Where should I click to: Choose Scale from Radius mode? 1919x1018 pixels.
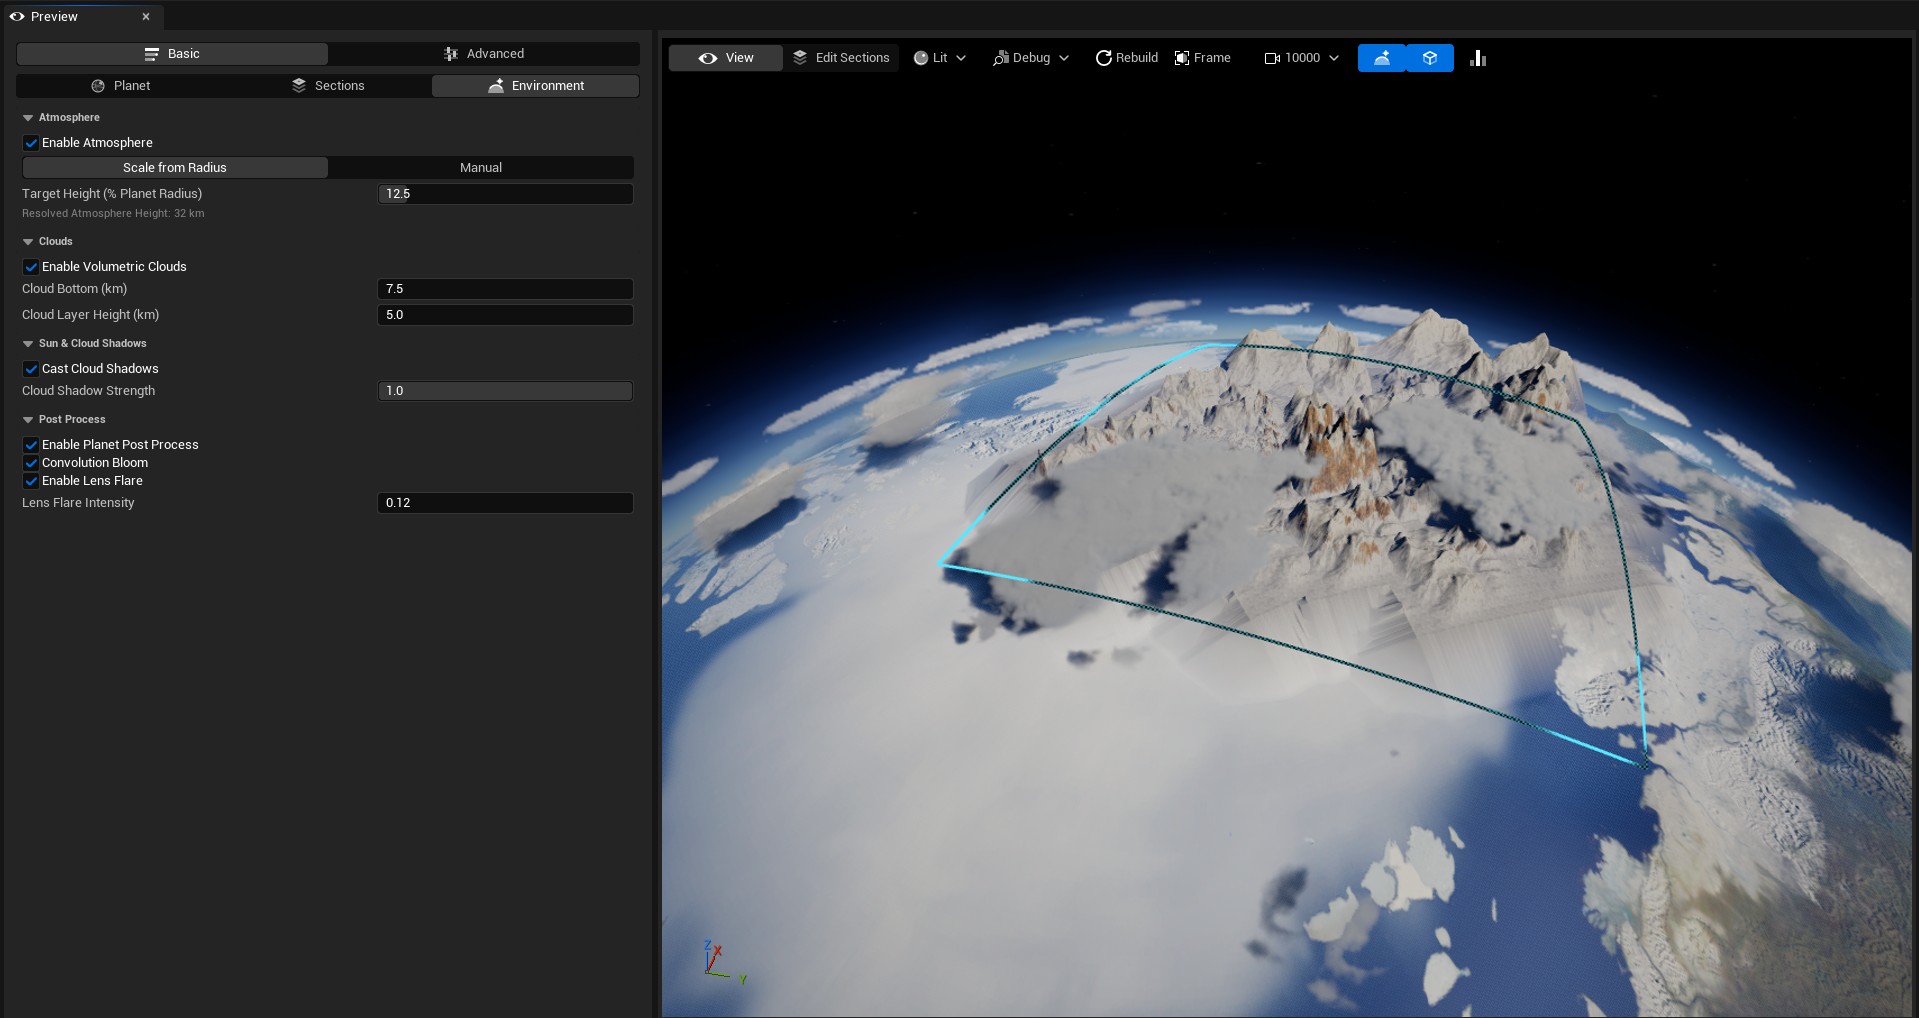pyautogui.click(x=175, y=168)
